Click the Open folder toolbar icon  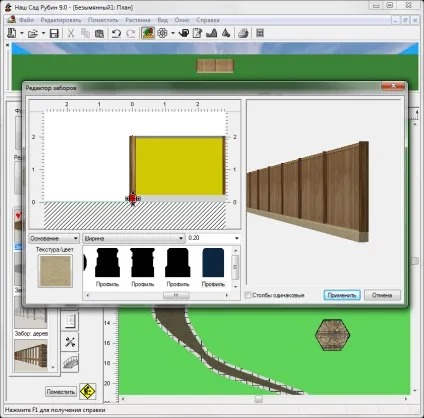click(x=33, y=33)
